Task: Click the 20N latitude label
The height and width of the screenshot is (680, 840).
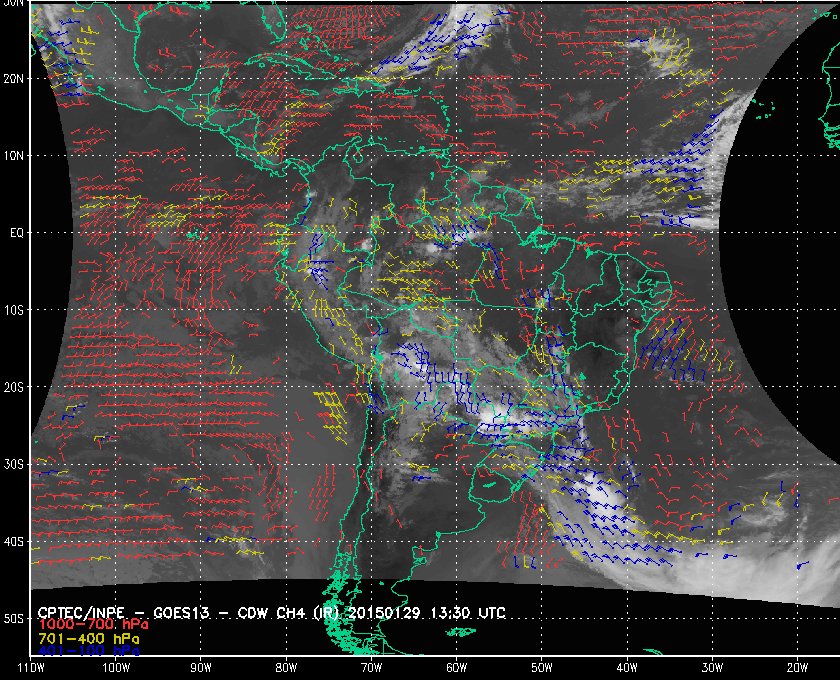Action: (x=13, y=78)
